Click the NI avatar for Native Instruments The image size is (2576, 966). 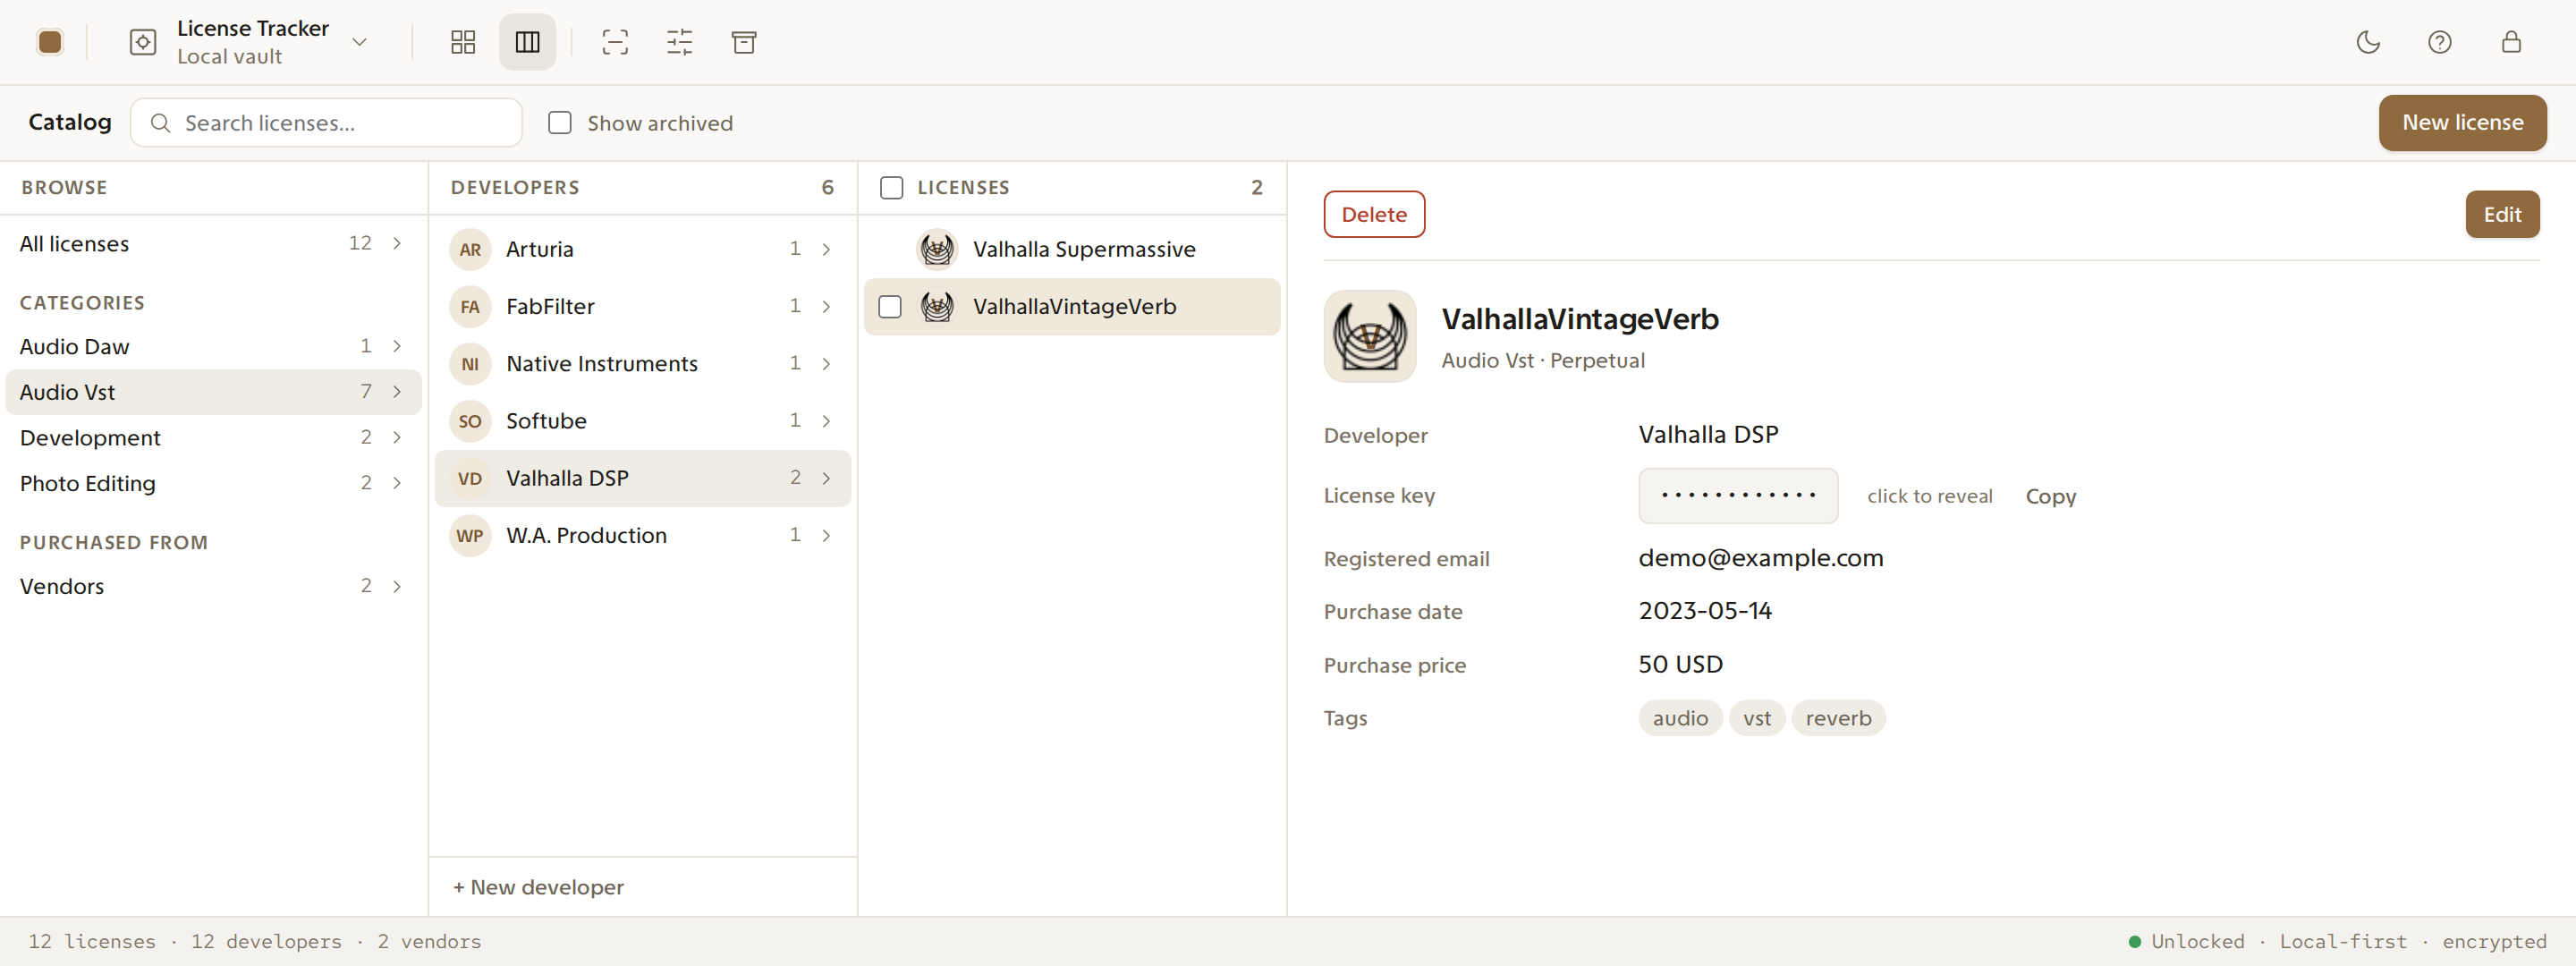tap(470, 364)
